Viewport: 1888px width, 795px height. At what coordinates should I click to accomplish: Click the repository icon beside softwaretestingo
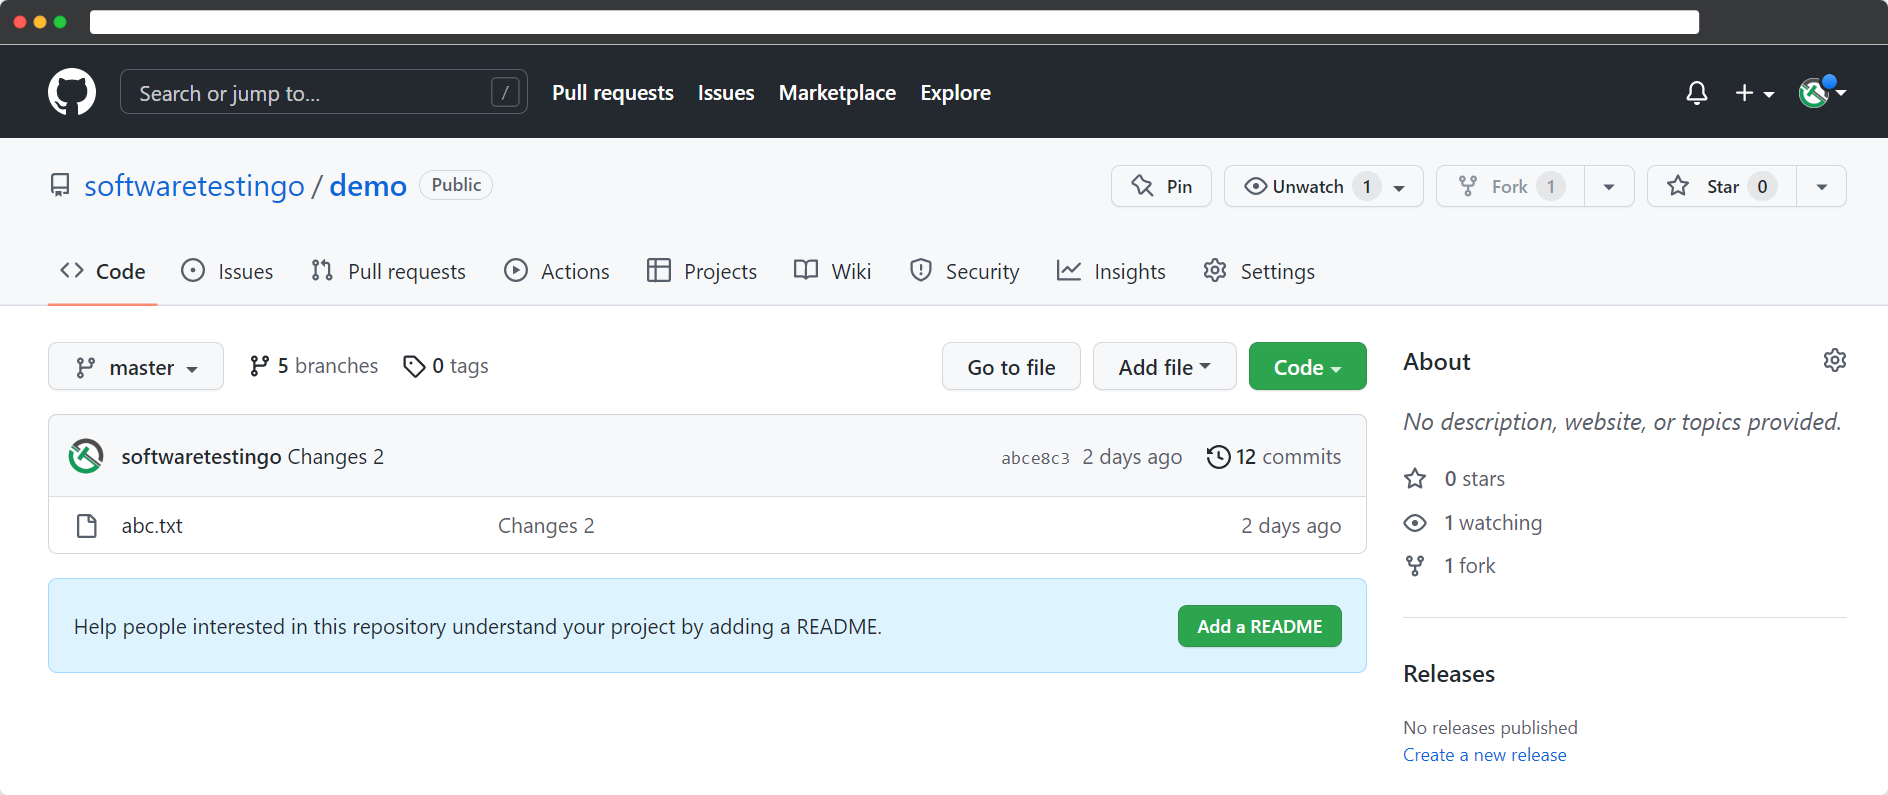pos(60,185)
